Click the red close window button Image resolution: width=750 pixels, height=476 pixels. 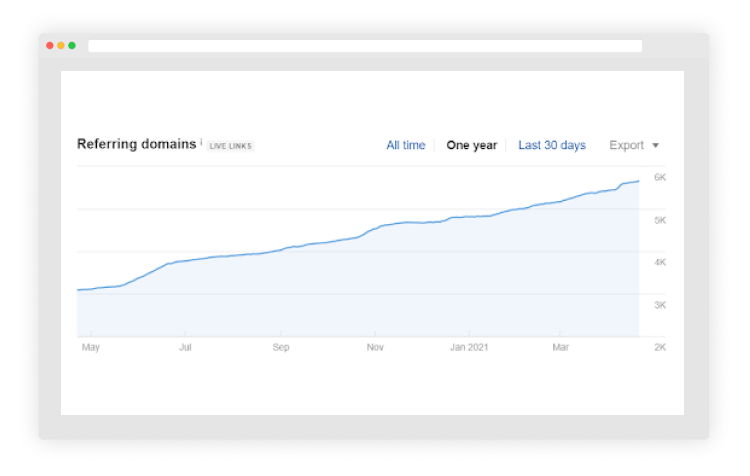click(x=50, y=46)
